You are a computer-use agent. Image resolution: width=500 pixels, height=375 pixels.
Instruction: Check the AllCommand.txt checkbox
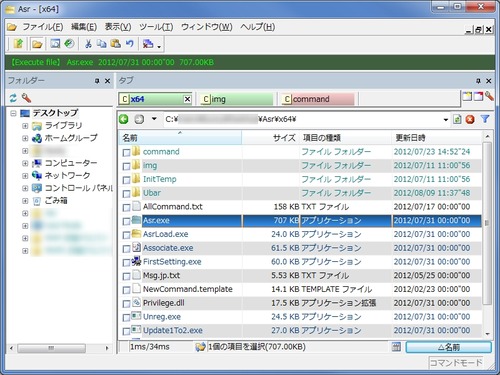click(126, 208)
